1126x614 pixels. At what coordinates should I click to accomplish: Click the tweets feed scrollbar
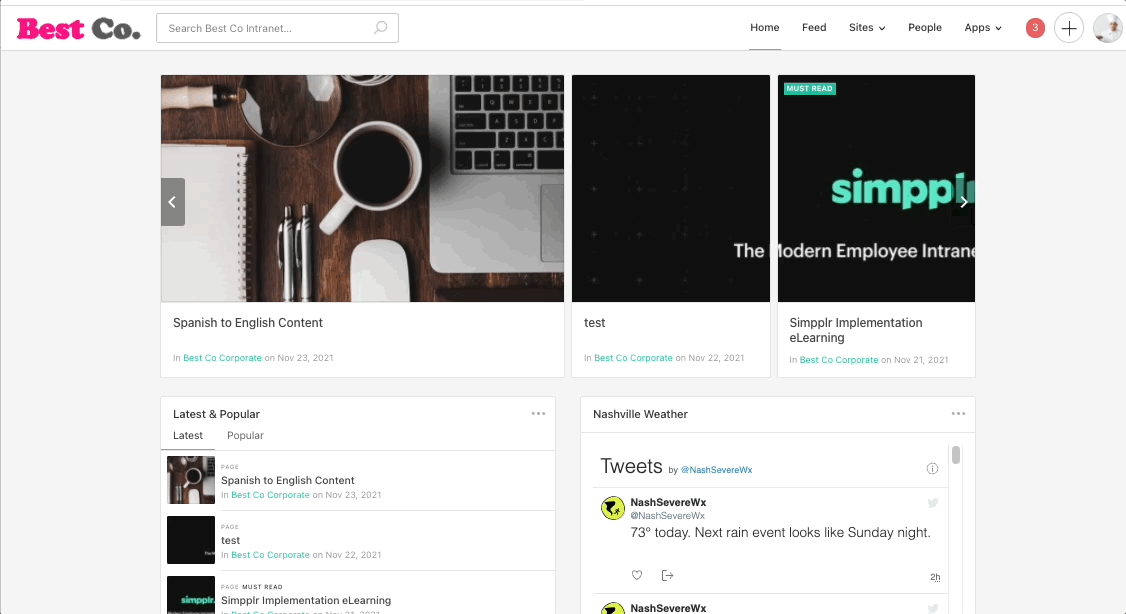click(x=956, y=455)
